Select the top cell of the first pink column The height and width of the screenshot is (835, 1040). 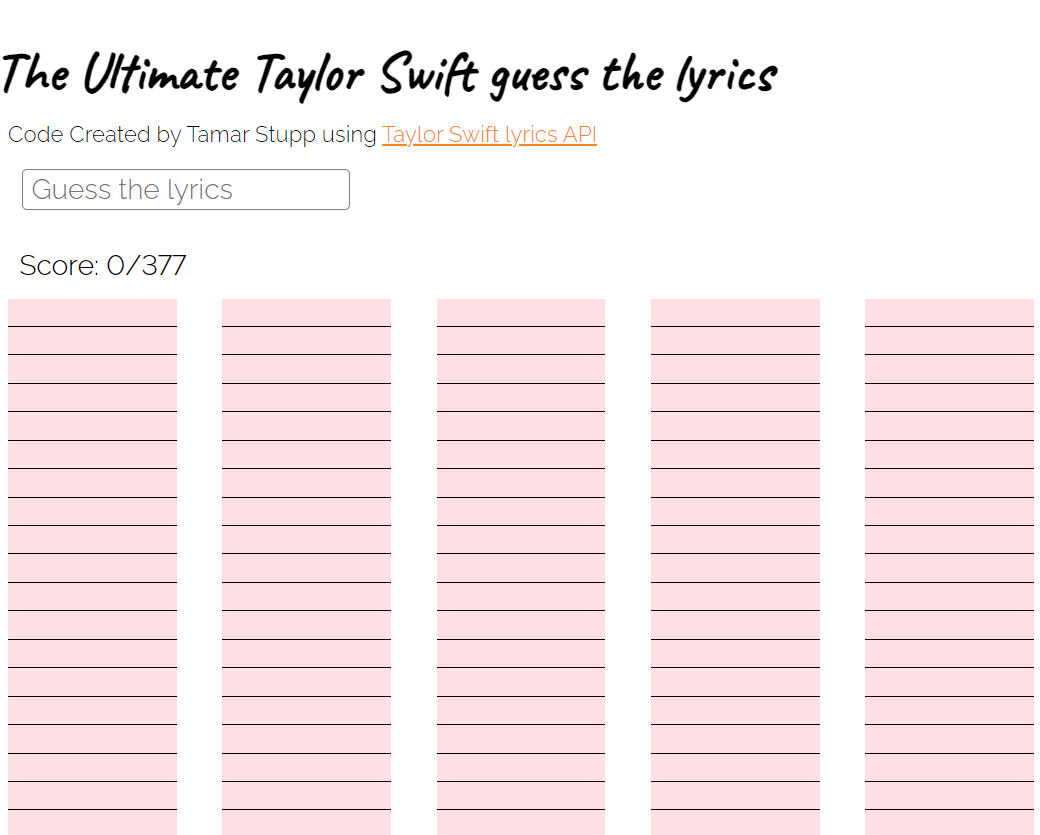[92, 310]
